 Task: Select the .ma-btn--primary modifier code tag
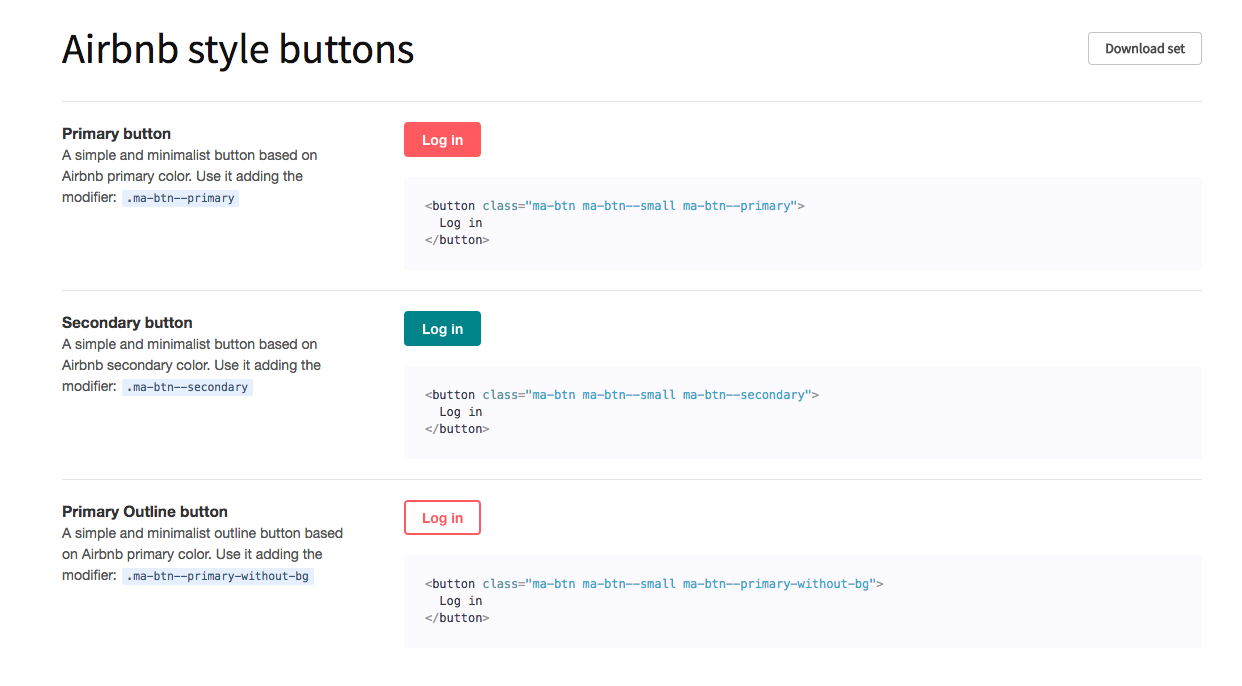181,198
